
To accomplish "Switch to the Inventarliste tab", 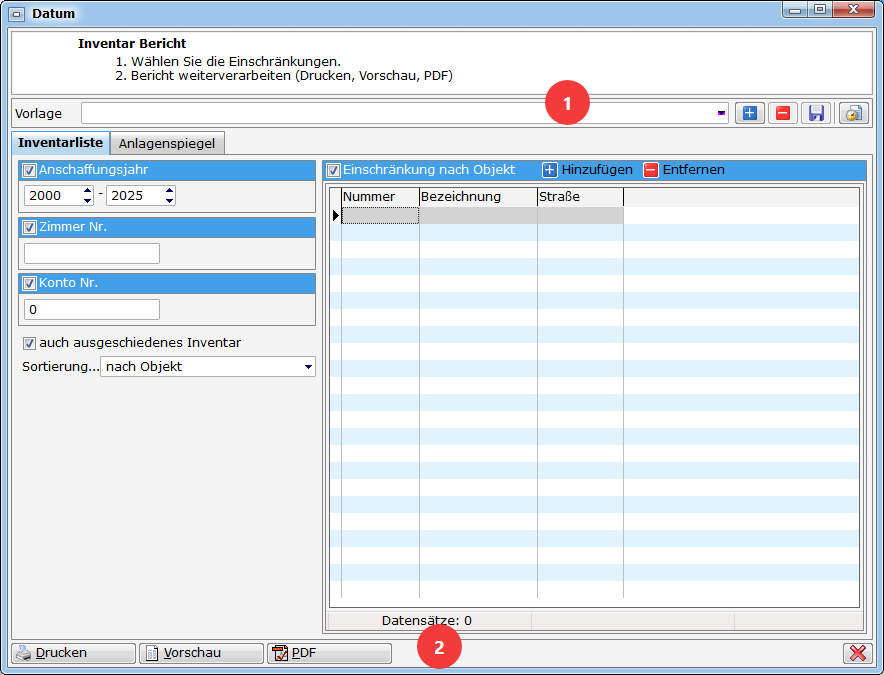I will coord(60,143).
